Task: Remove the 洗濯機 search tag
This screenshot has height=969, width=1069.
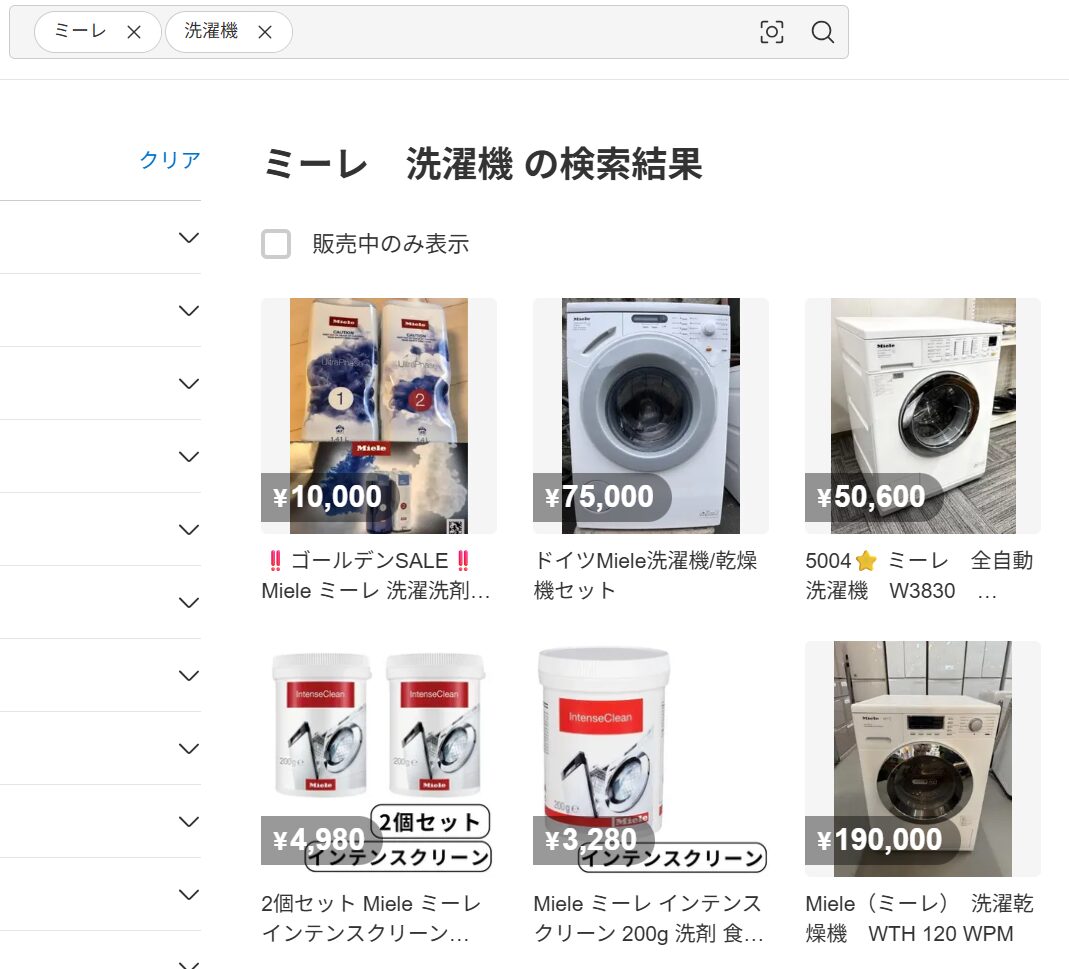Action: (265, 32)
